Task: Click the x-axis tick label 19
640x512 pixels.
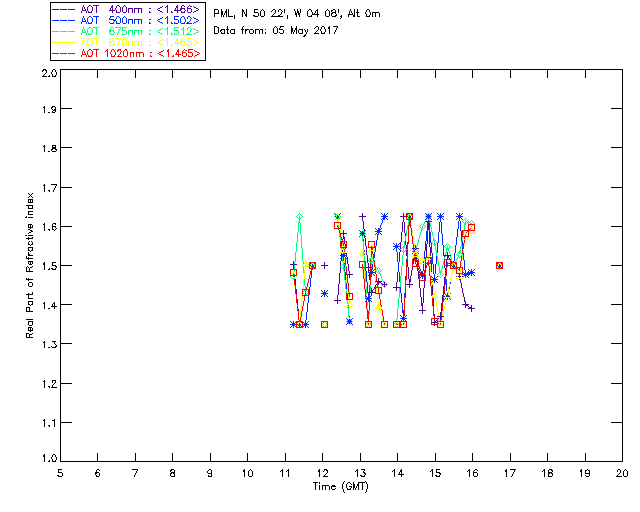Action: [585, 473]
